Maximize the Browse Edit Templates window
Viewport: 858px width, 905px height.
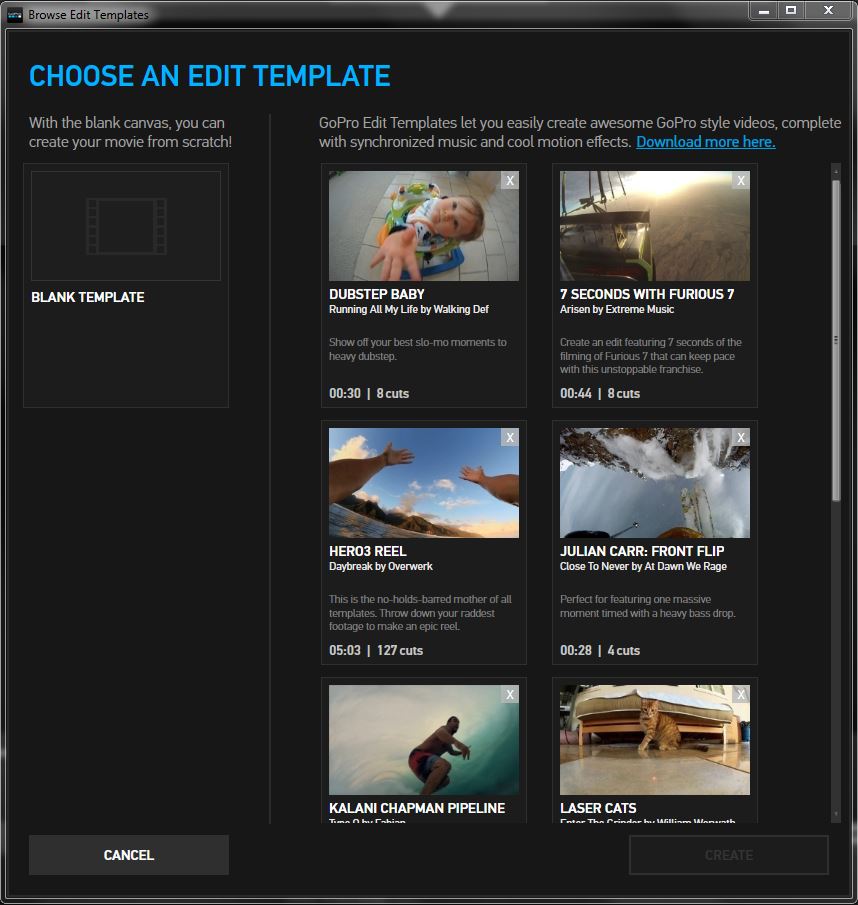click(x=791, y=11)
